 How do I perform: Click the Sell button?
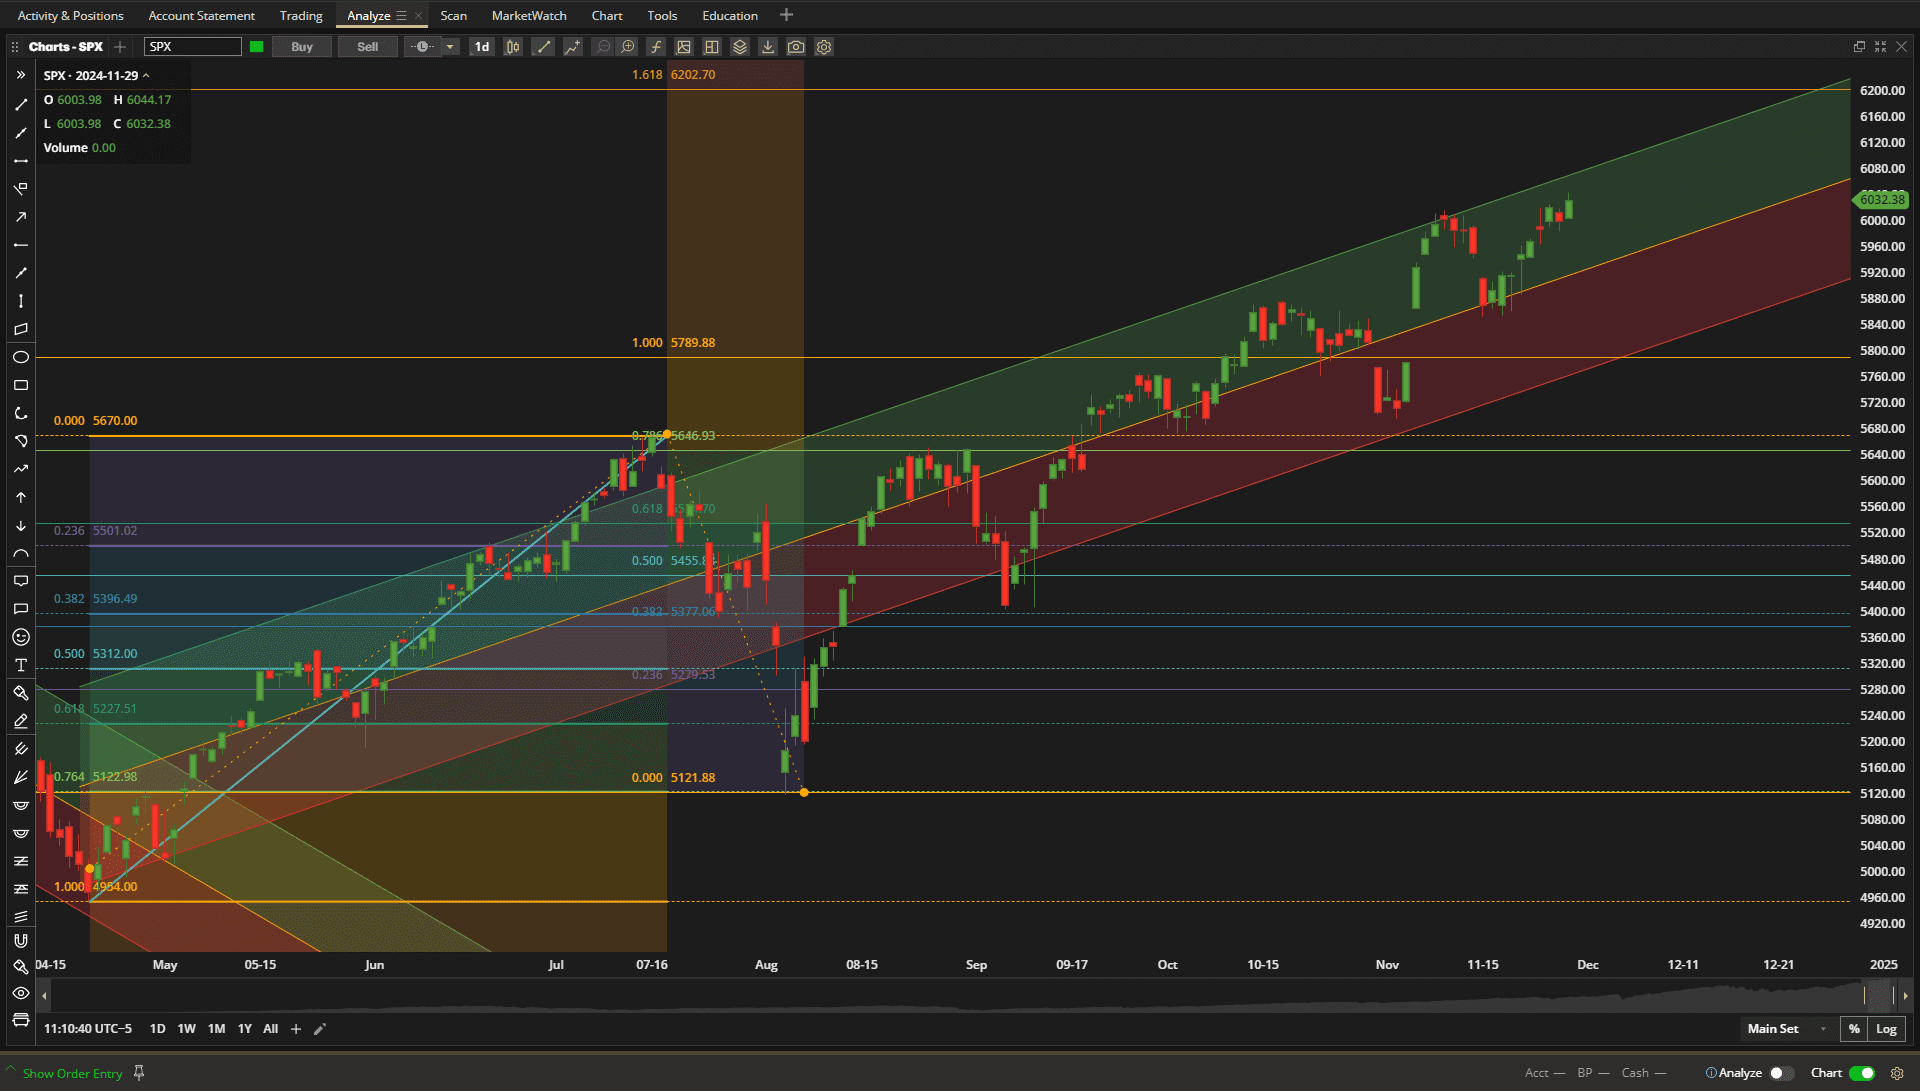tap(367, 47)
